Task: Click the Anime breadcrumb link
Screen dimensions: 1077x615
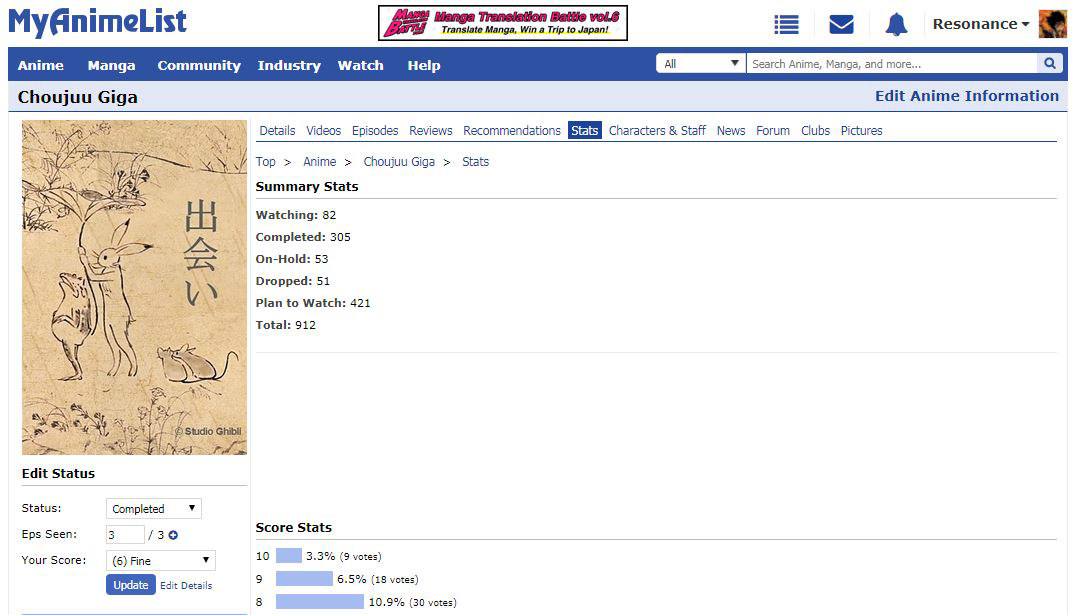Action: pos(319,161)
